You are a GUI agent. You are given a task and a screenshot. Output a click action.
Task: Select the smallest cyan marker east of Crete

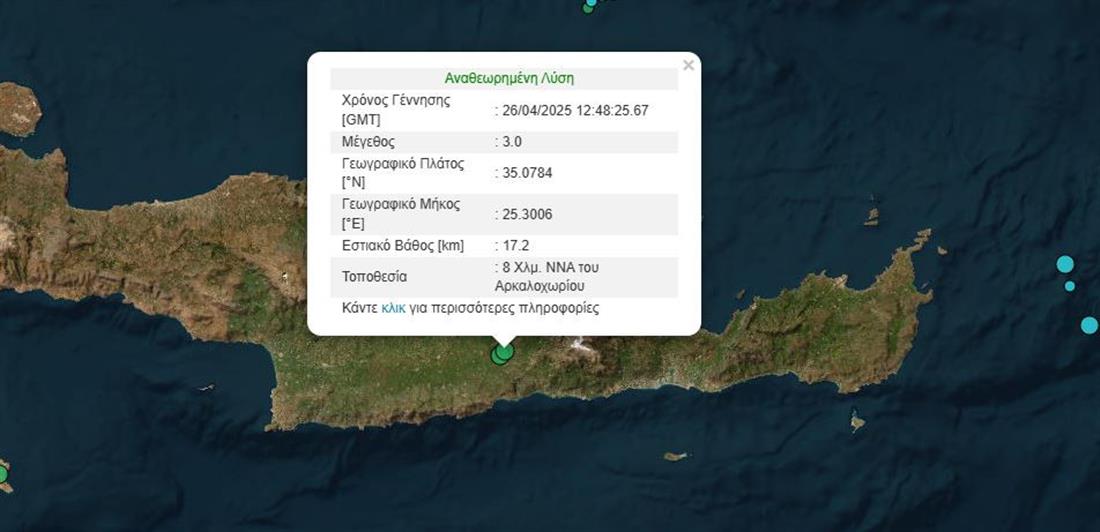pos(1070,286)
